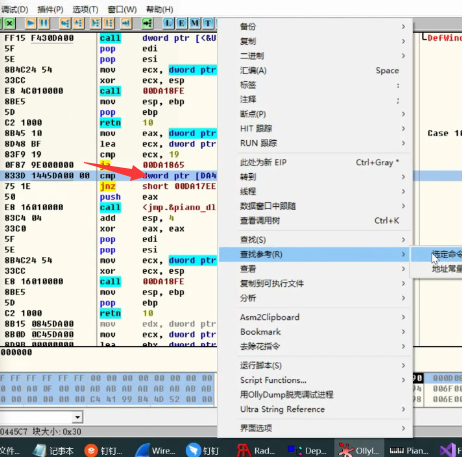Viewport: 462px width, 457px height.
Task: Click the green close-program X toolbar icon
Action: pos(10,23)
